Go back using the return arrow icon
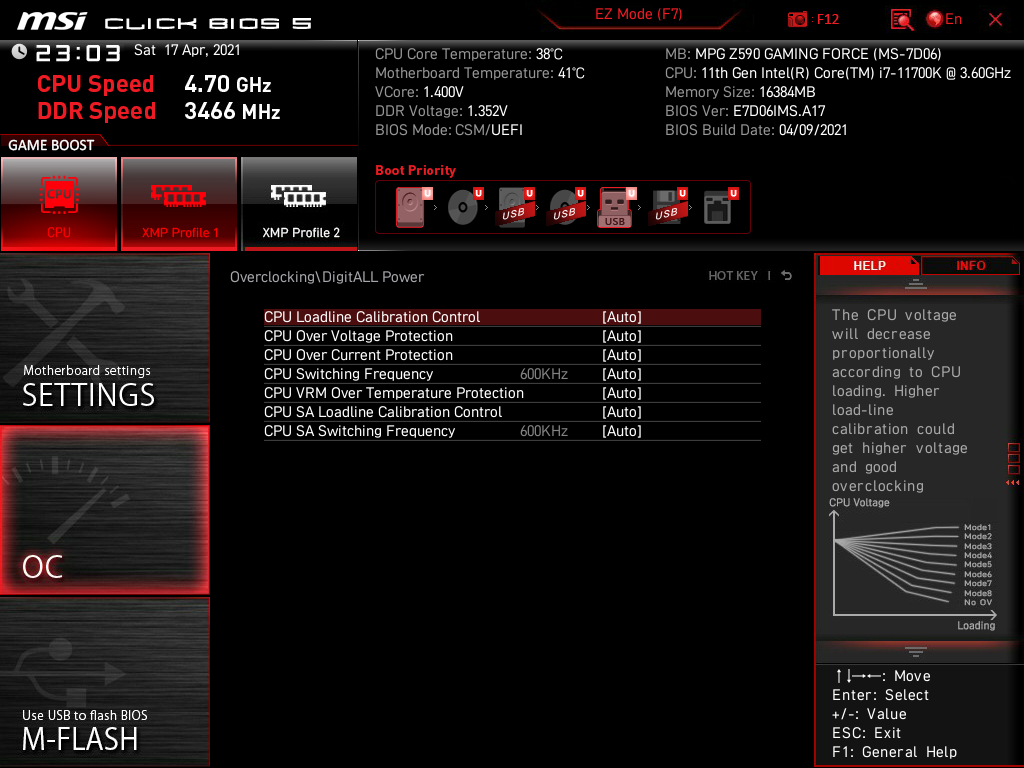 click(786, 276)
